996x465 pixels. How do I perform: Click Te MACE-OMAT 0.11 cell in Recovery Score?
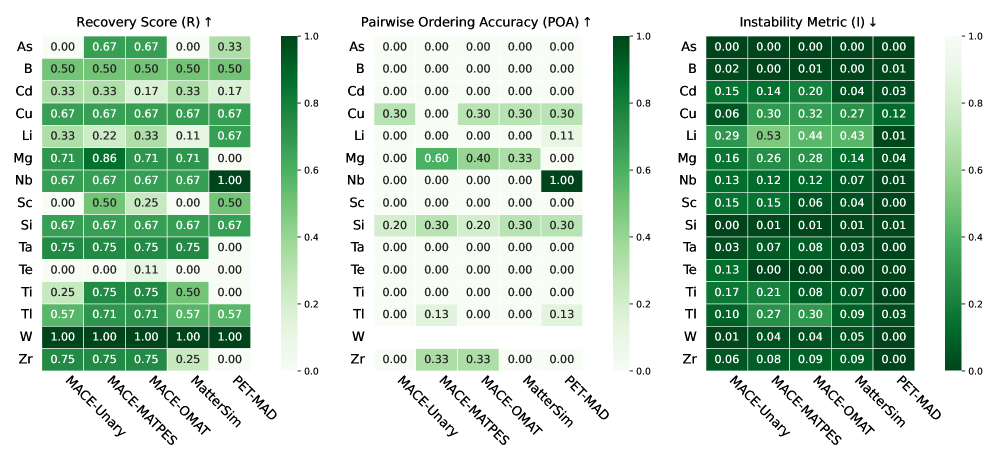click(x=148, y=270)
